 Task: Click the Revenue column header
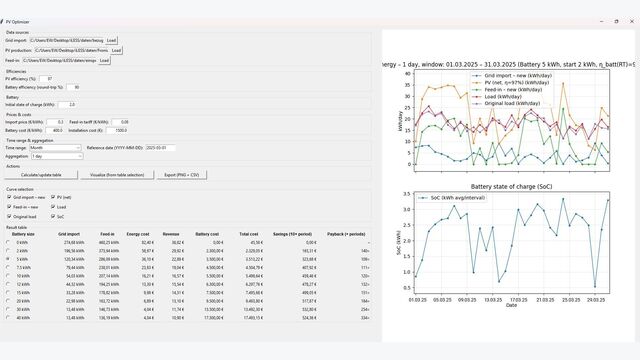[x=171, y=234]
